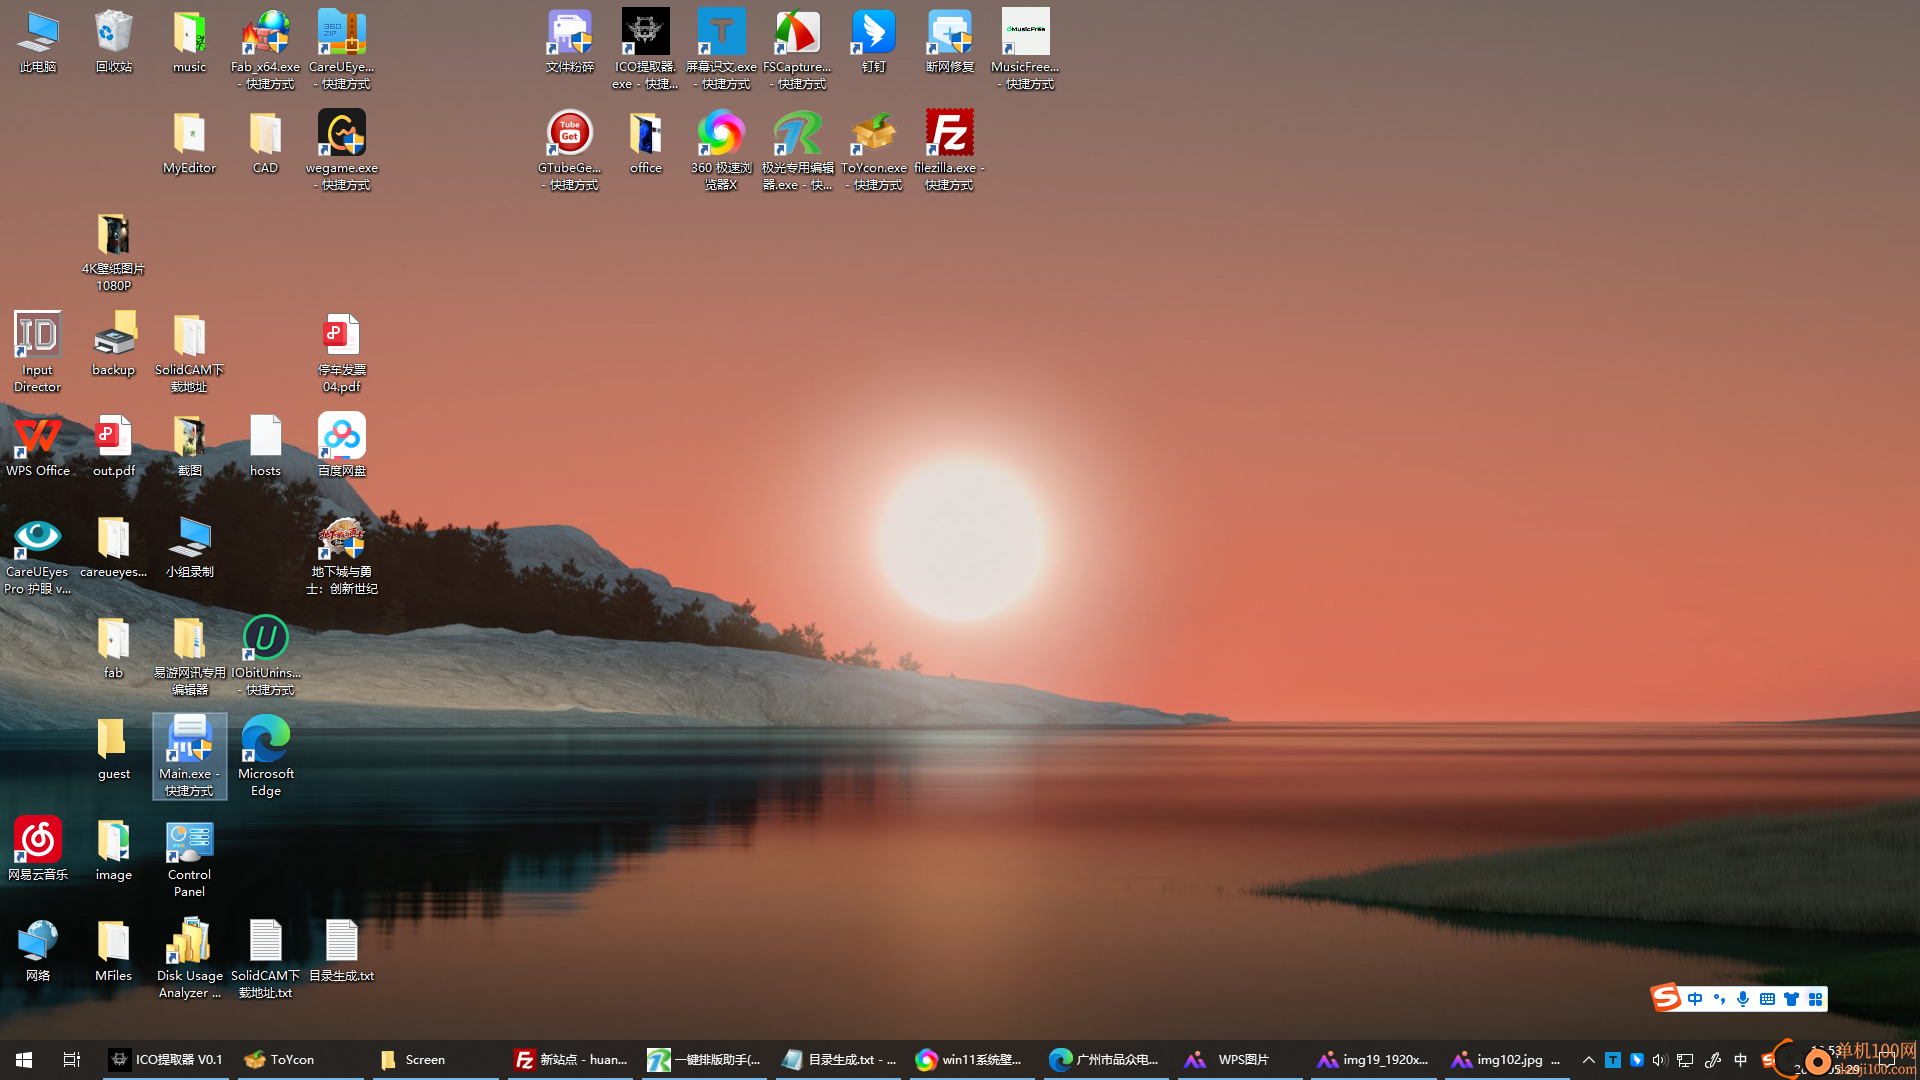
Task: Open the Windows Start menu
Action: pyautogui.click(x=24, y=1059)
